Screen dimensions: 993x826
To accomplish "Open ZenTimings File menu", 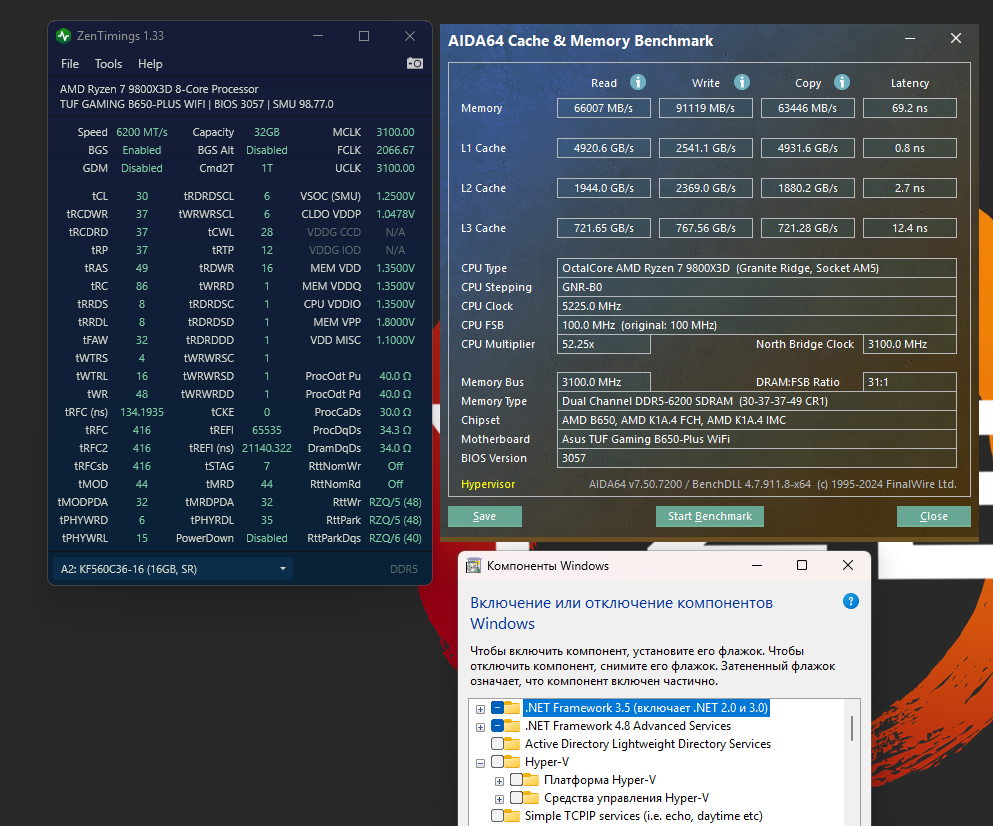I will (70, 64).
